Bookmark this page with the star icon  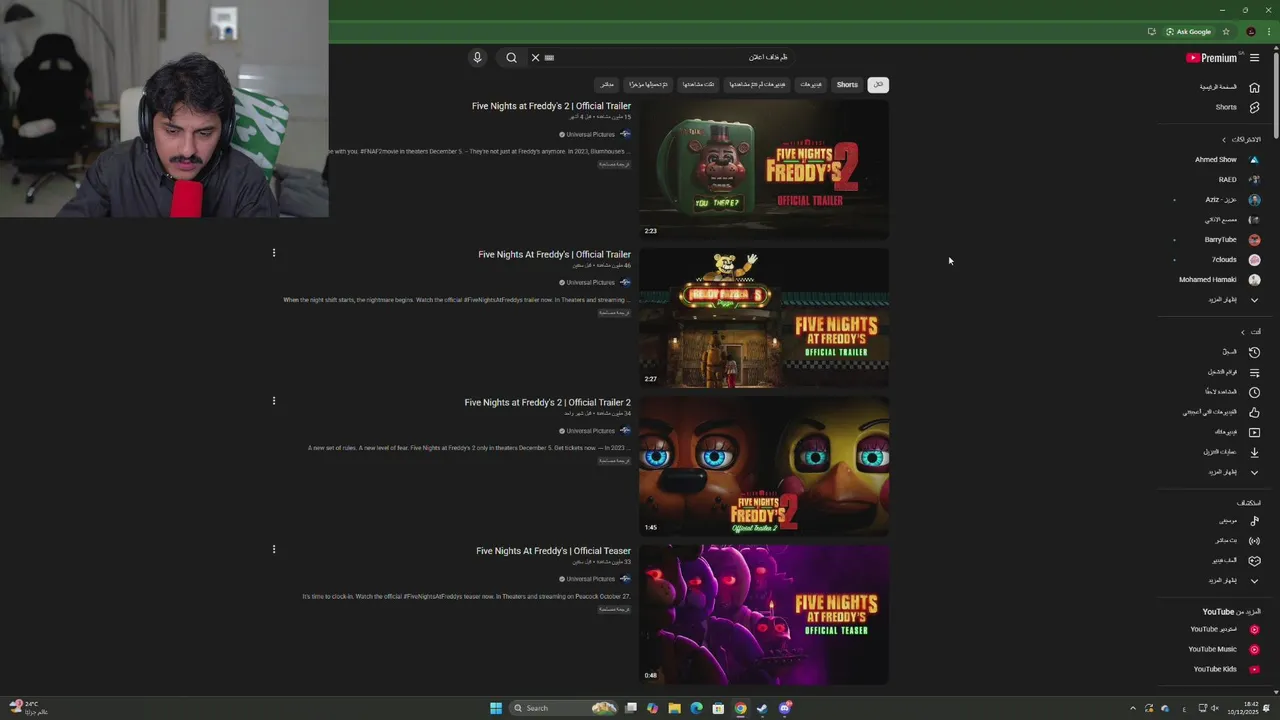(1226, 32)
